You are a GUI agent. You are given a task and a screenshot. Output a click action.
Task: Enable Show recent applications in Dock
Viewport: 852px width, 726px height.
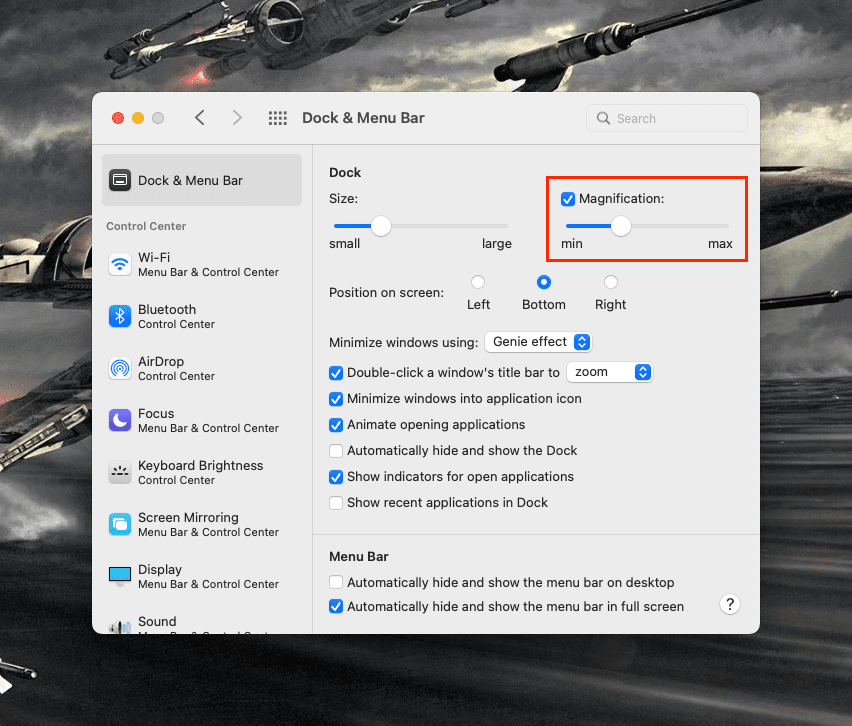click(x=336, y=503)
